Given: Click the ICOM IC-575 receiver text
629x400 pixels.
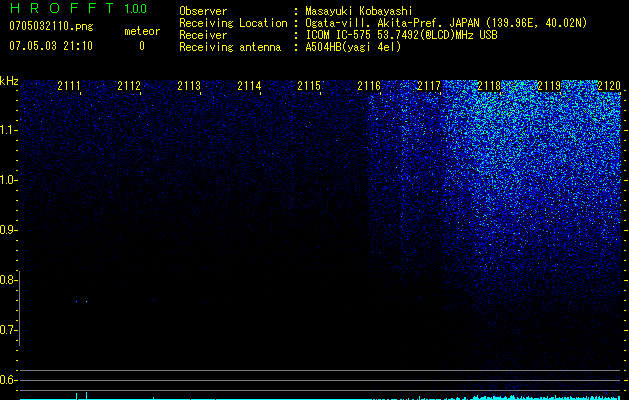Looking at the screenshot, I should coord(401,35).
